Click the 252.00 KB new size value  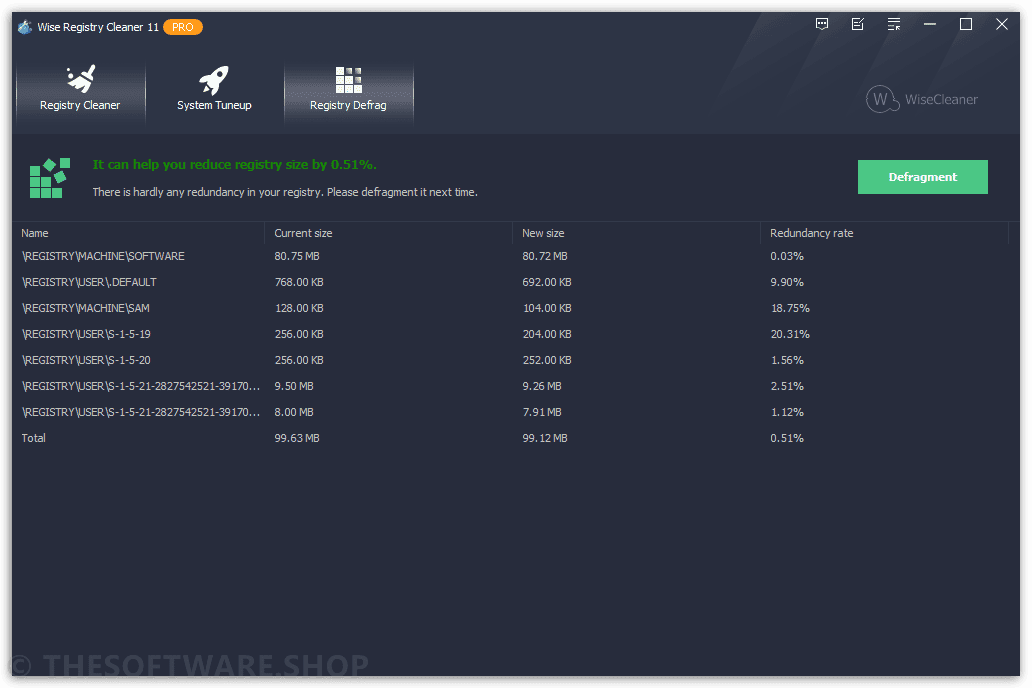pos(547,360)
